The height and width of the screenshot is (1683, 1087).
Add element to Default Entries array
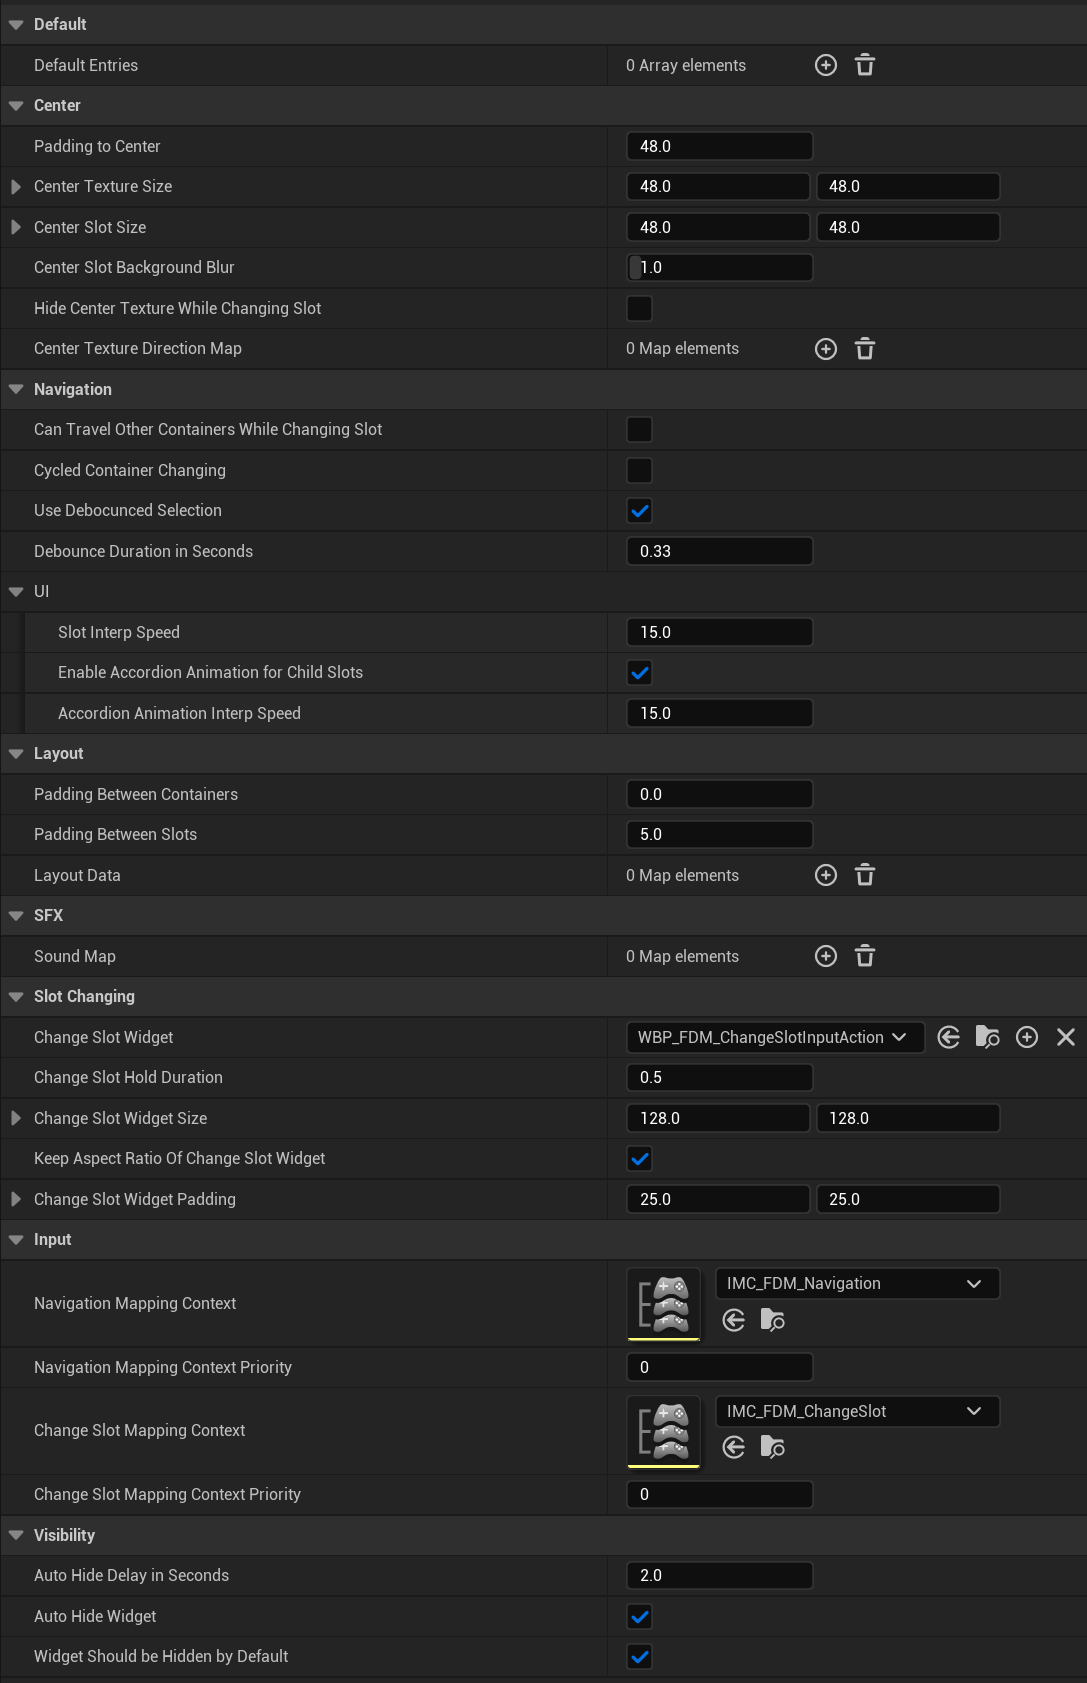point(826,65)
